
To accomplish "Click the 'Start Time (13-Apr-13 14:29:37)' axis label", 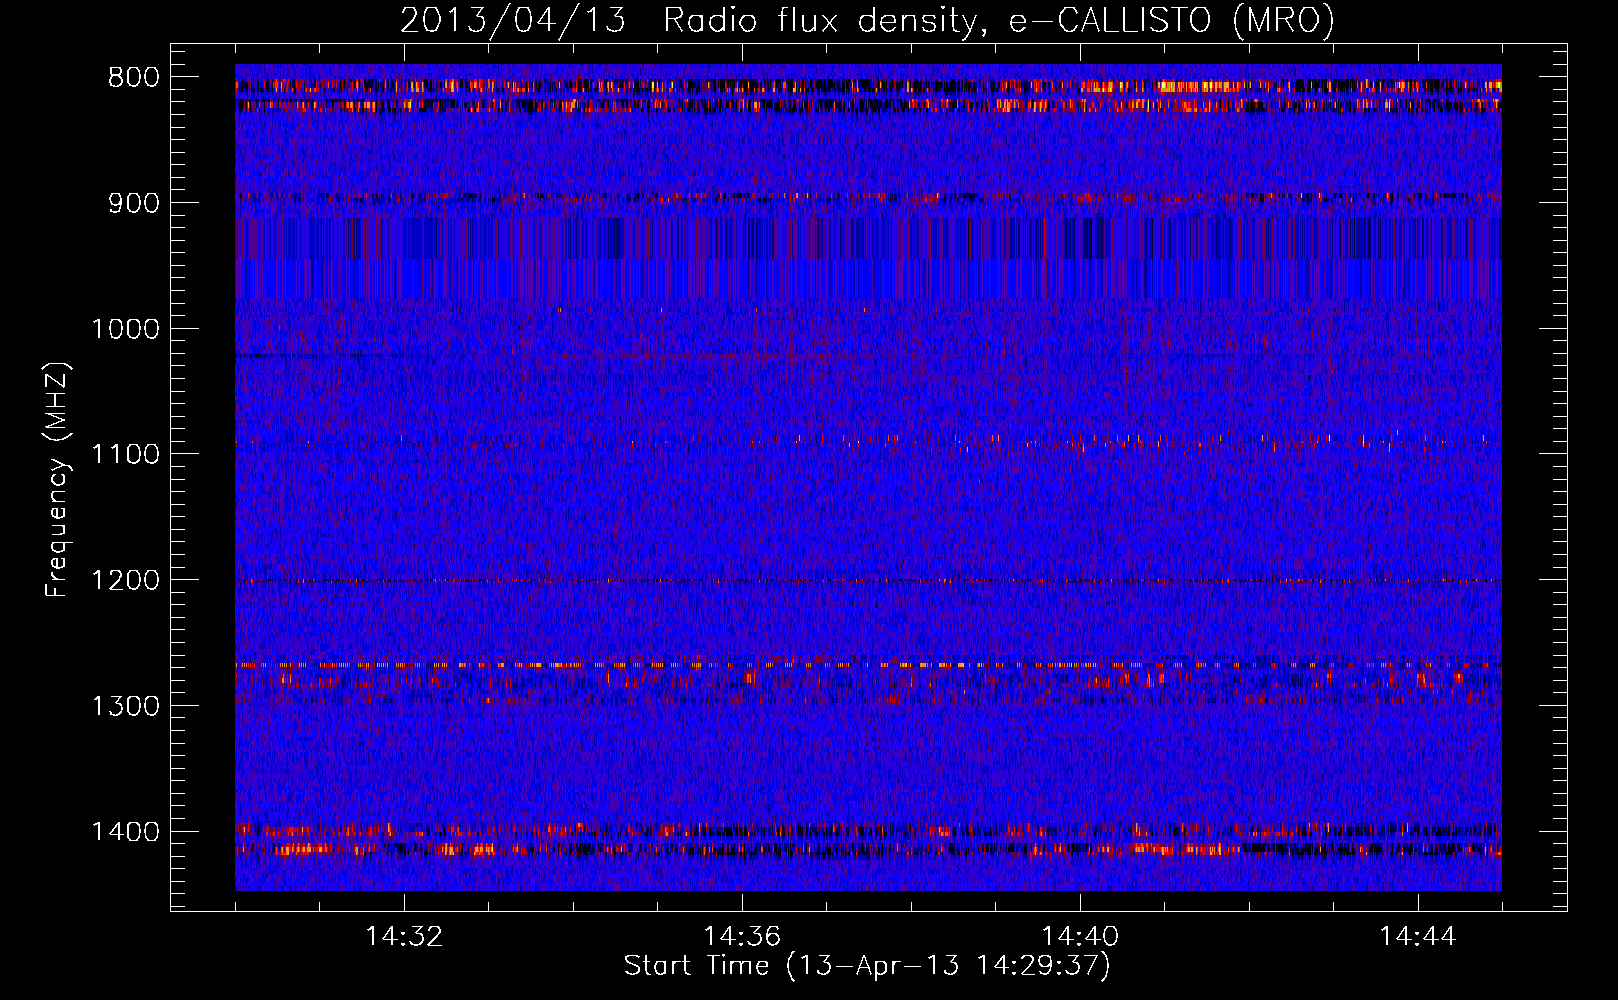I will coord(867,966).
